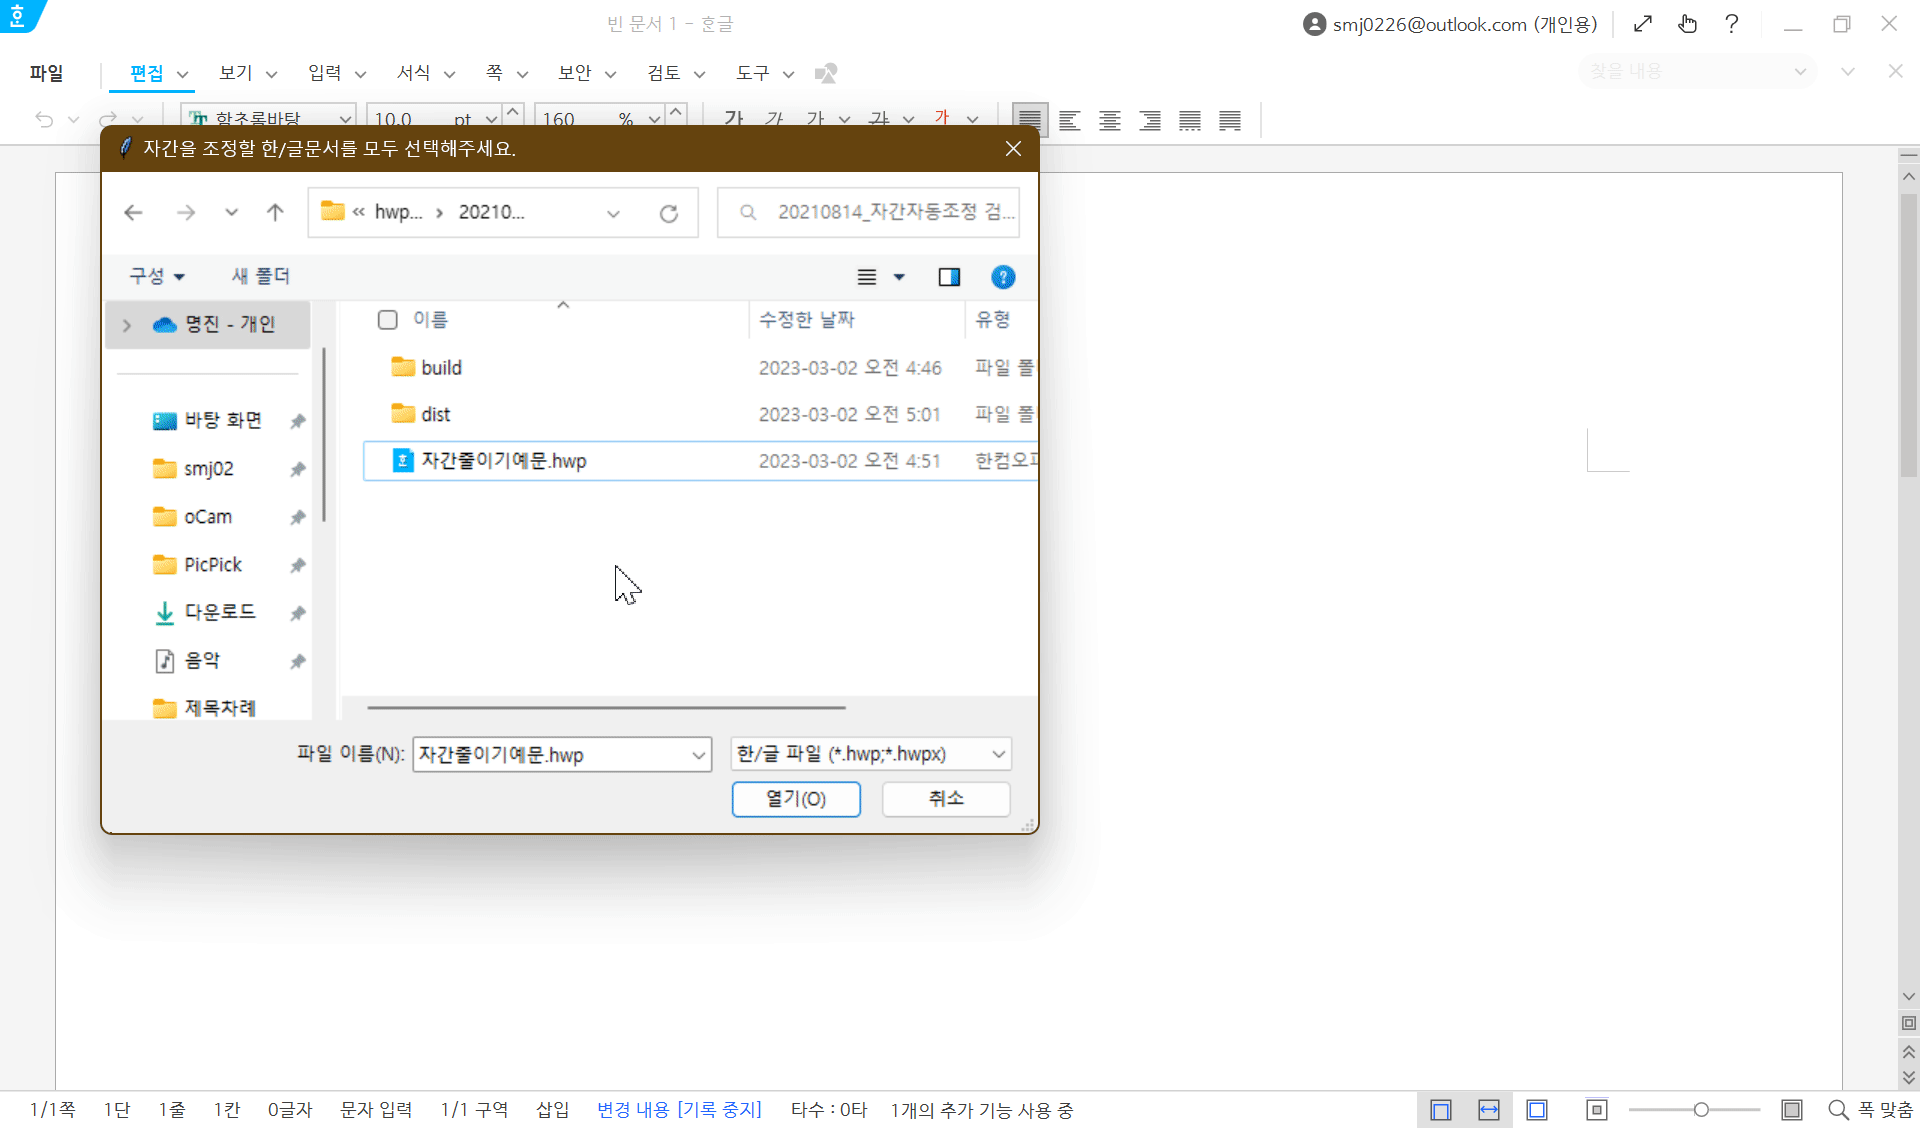
Task: Toggle 변경 내용 기록 중지 in status bar
Action: [679, 1110]
